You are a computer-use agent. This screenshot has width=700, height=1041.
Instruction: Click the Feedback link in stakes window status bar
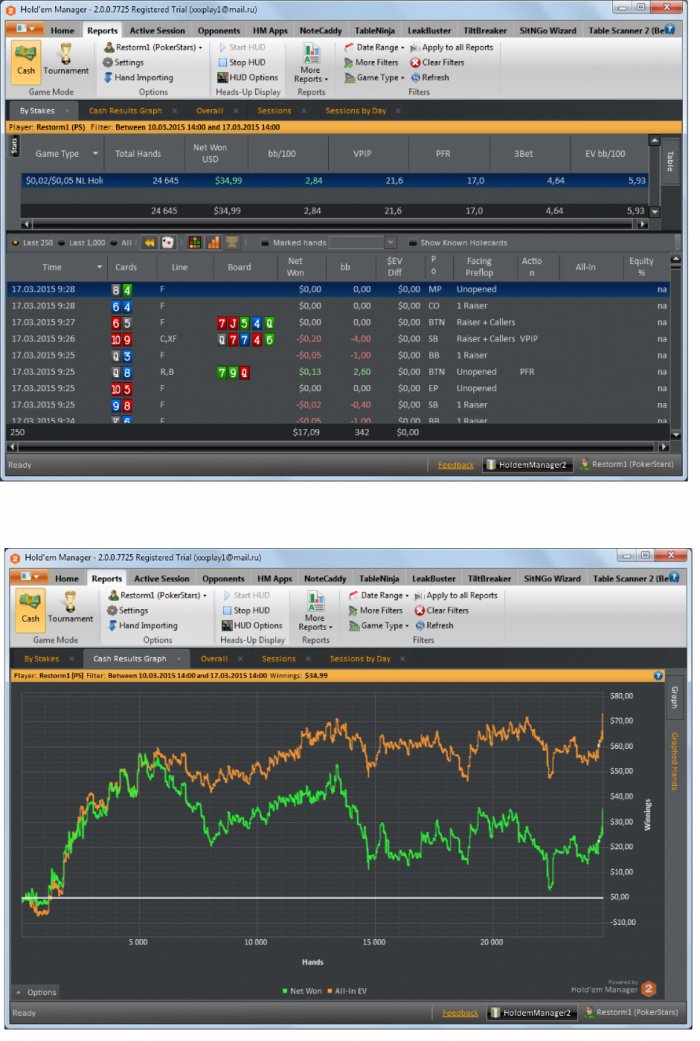(x=456, y=465)
